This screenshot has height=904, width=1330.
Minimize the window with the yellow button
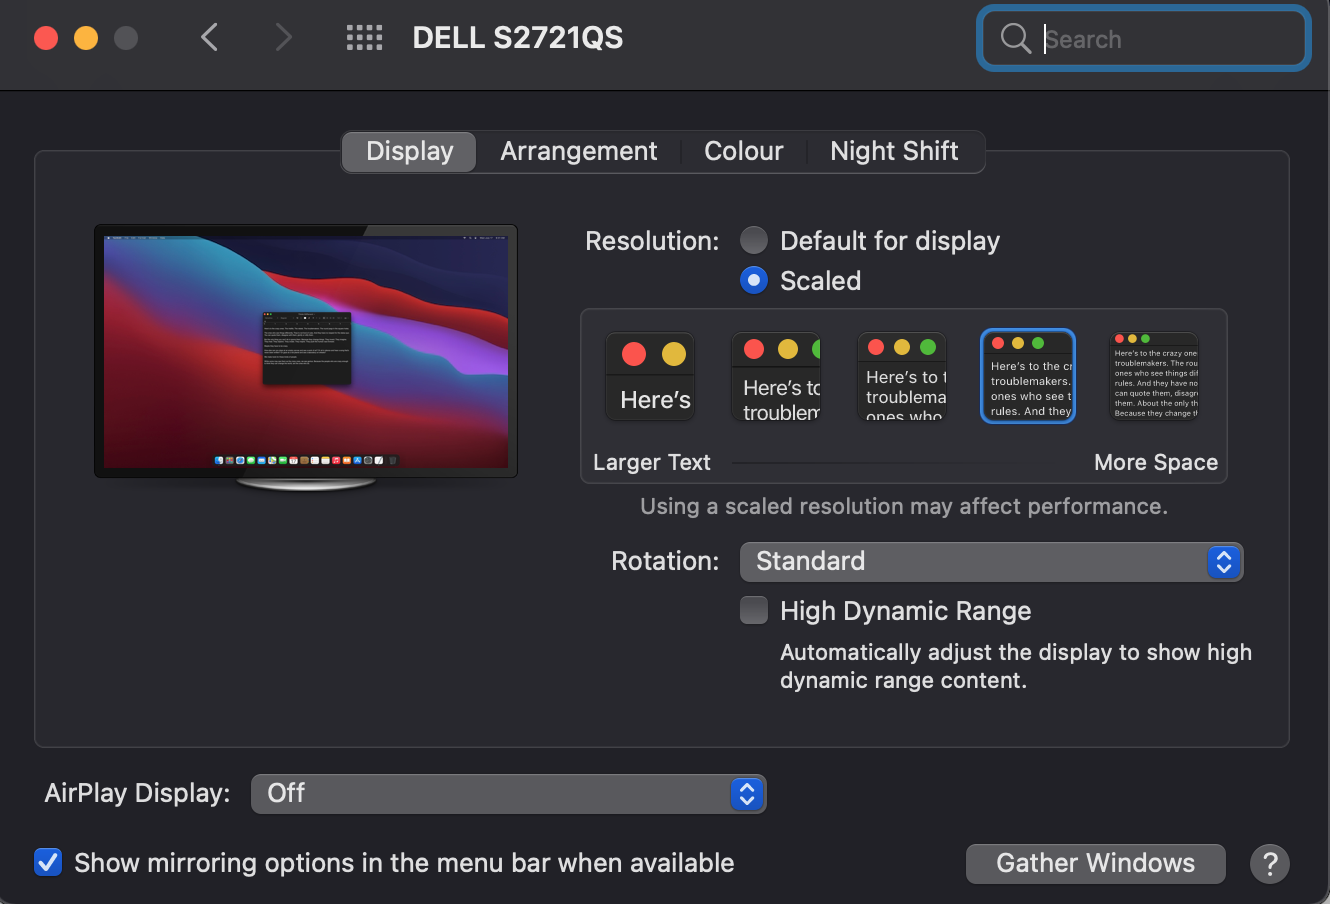86,38
